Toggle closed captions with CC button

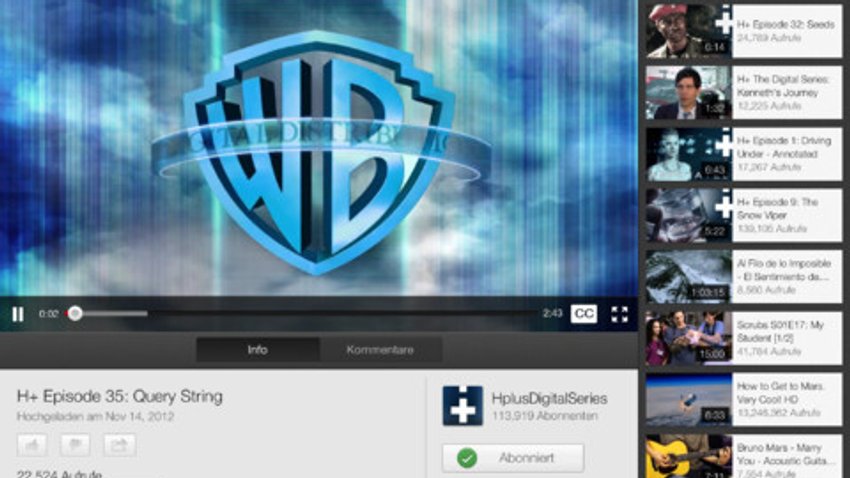point(583,314)
